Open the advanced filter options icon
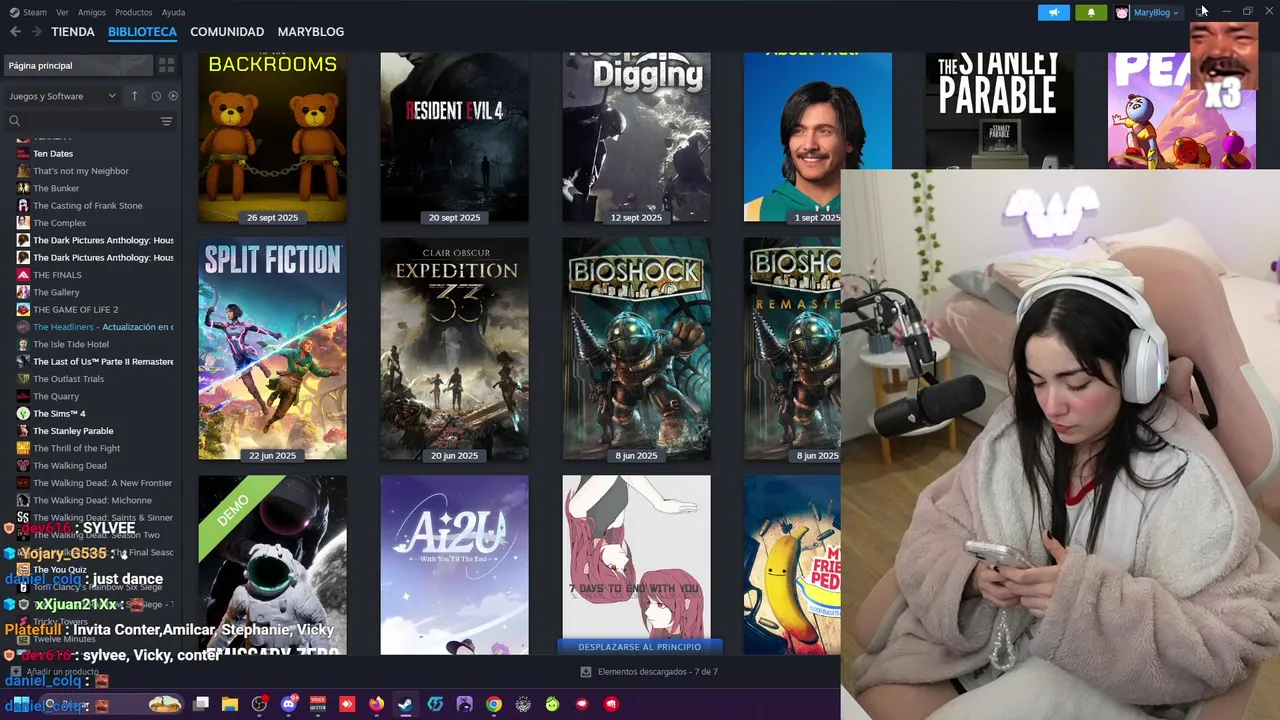 [x=167, y=121]
